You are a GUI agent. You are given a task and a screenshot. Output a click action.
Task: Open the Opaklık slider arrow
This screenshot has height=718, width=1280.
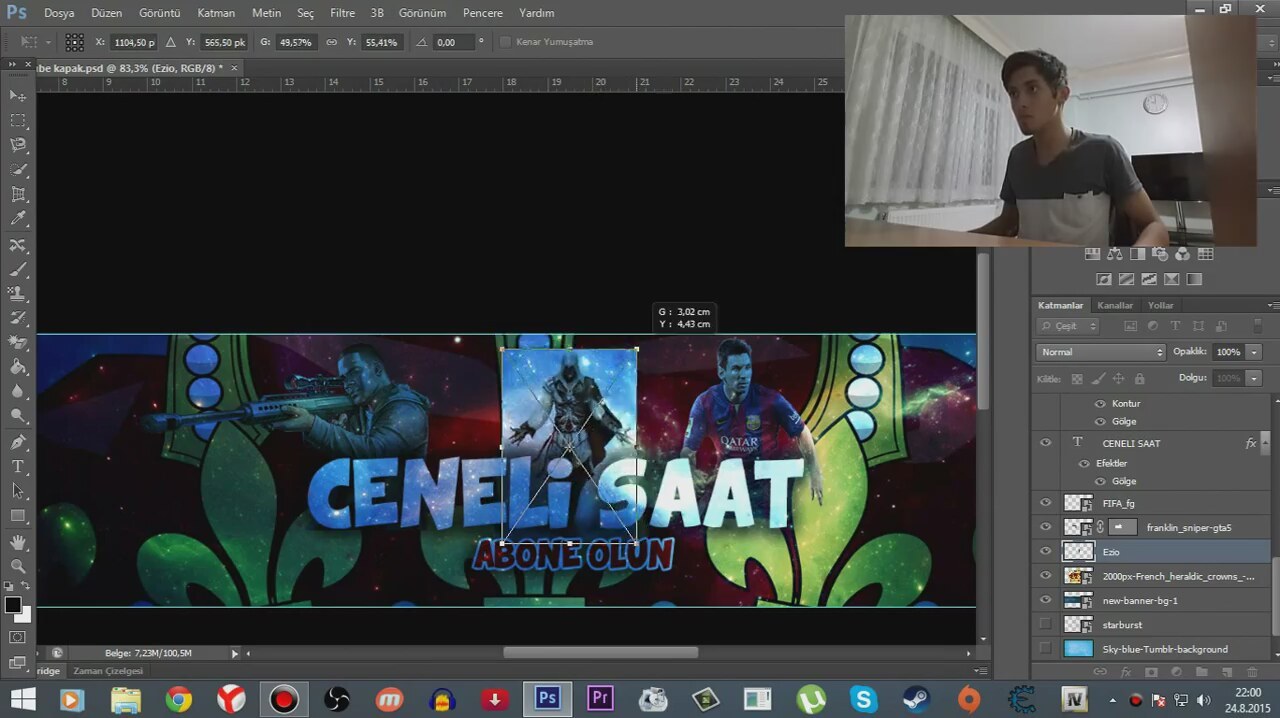[x=1254, y=352]
